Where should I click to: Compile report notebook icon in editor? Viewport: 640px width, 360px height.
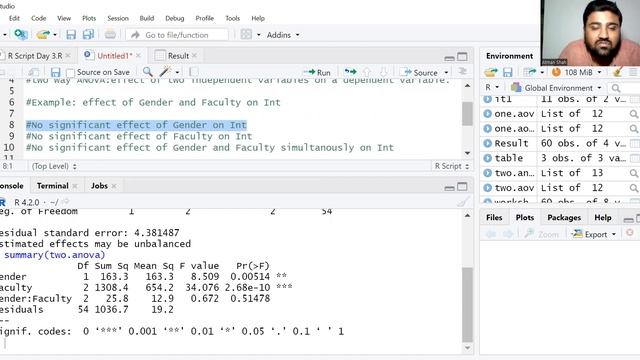pyautogui.click(x=193, y=72)
